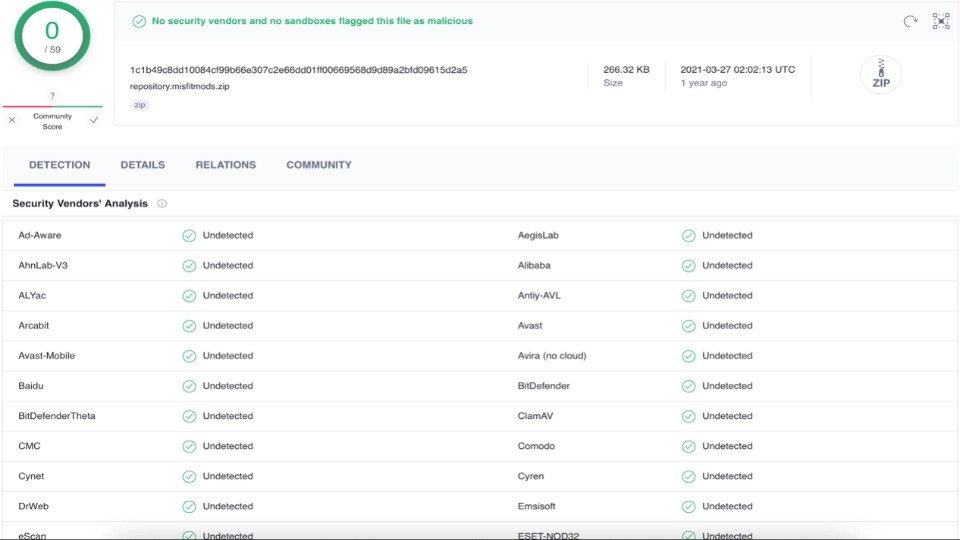Screen dimensions: 960x540
Task: Click the BitDefenderTheta vendor name
Action: pyautogui.click(x=57, y=416)
